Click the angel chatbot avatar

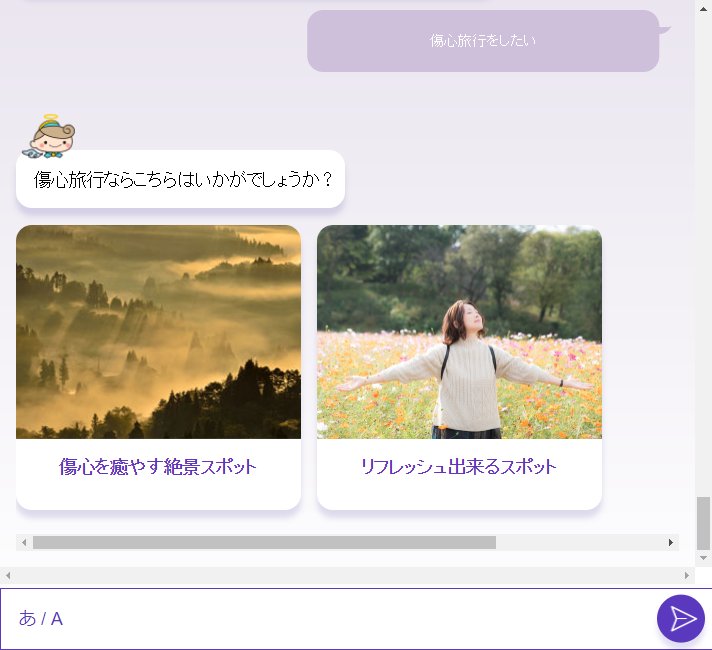(50, 138)
